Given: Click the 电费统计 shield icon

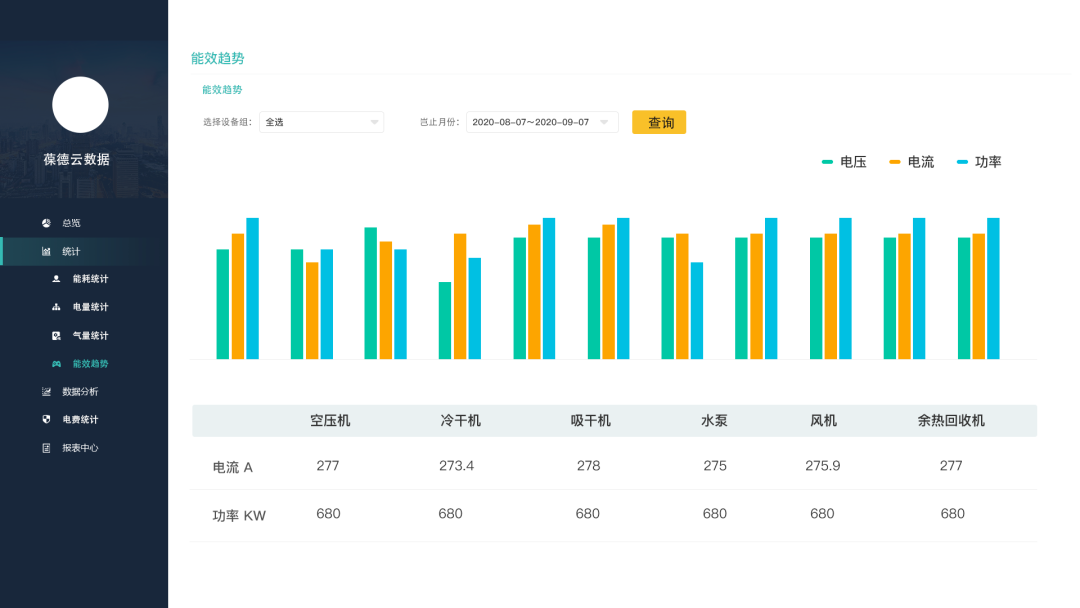Looking at the screenshot, I should click(x=46, y=420).
